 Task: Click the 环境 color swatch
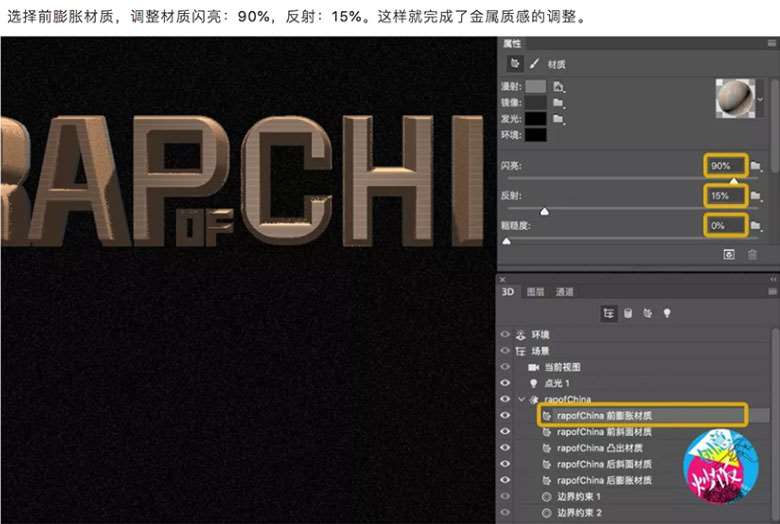click(536, 134)
